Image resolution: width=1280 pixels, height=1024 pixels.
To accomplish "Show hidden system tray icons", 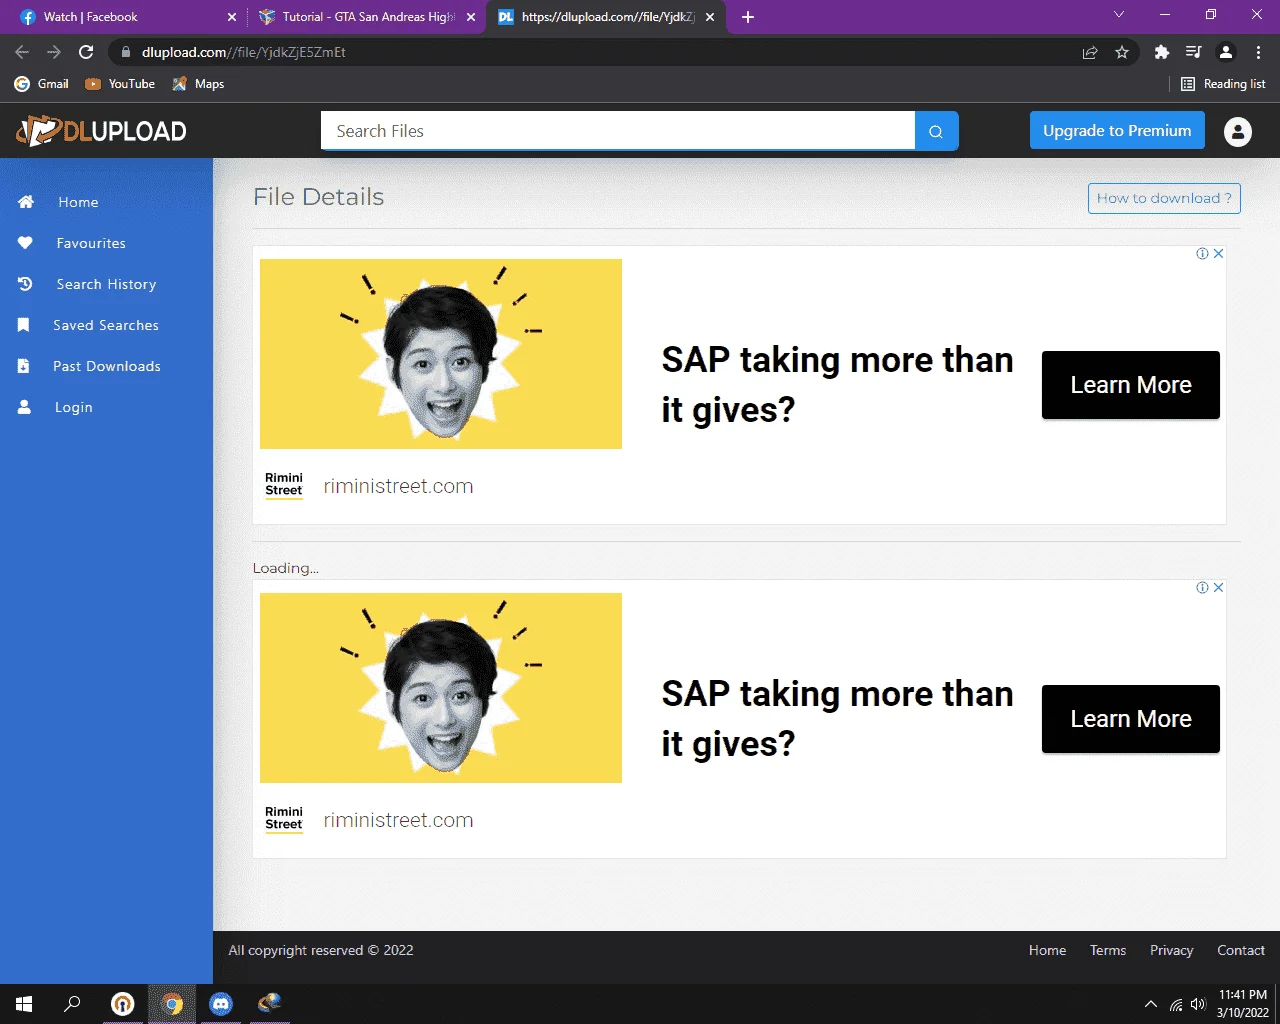I will [1150, 1004].
